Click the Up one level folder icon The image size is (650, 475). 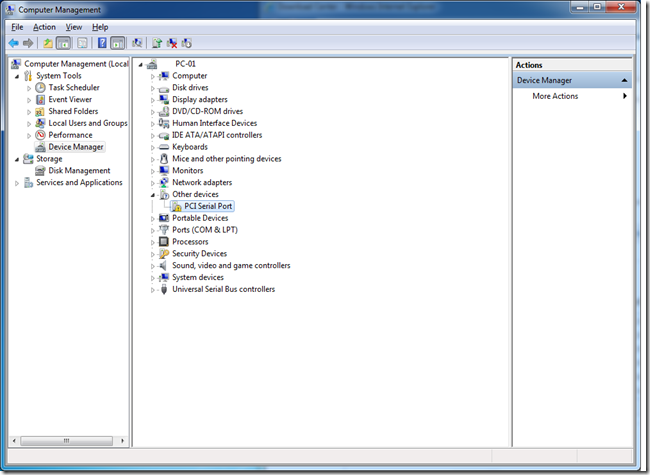(48, 43)
